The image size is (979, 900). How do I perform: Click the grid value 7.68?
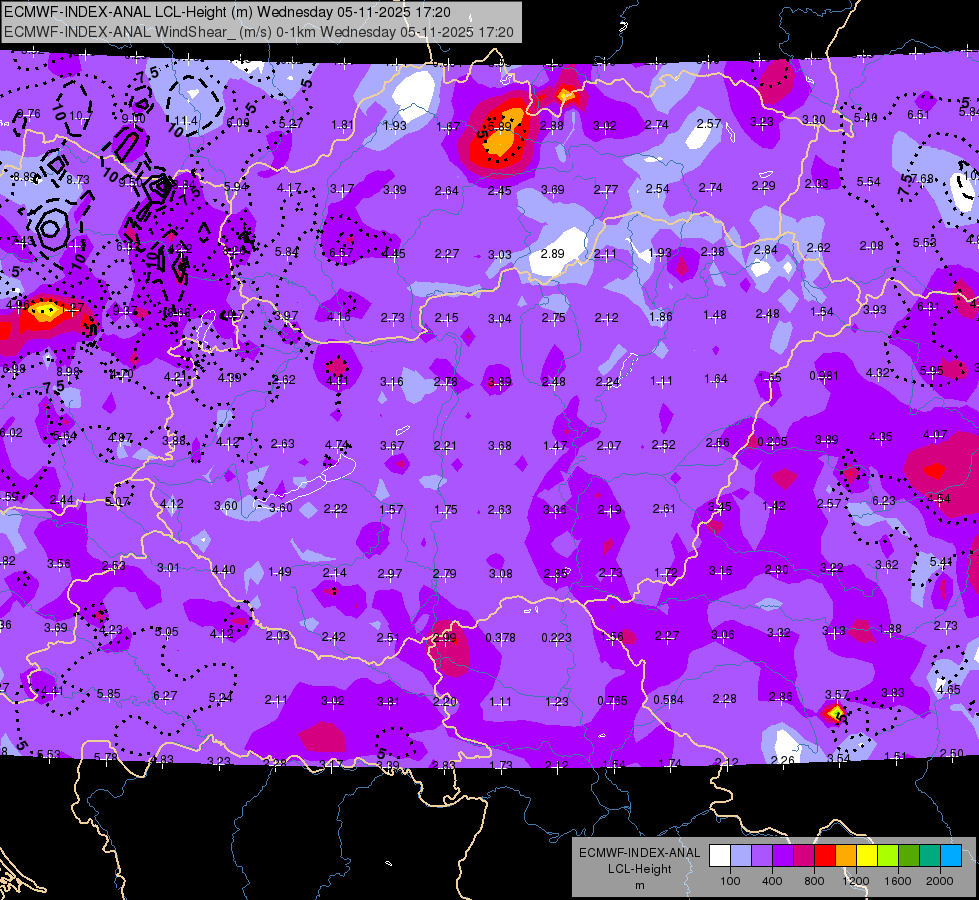922,179
